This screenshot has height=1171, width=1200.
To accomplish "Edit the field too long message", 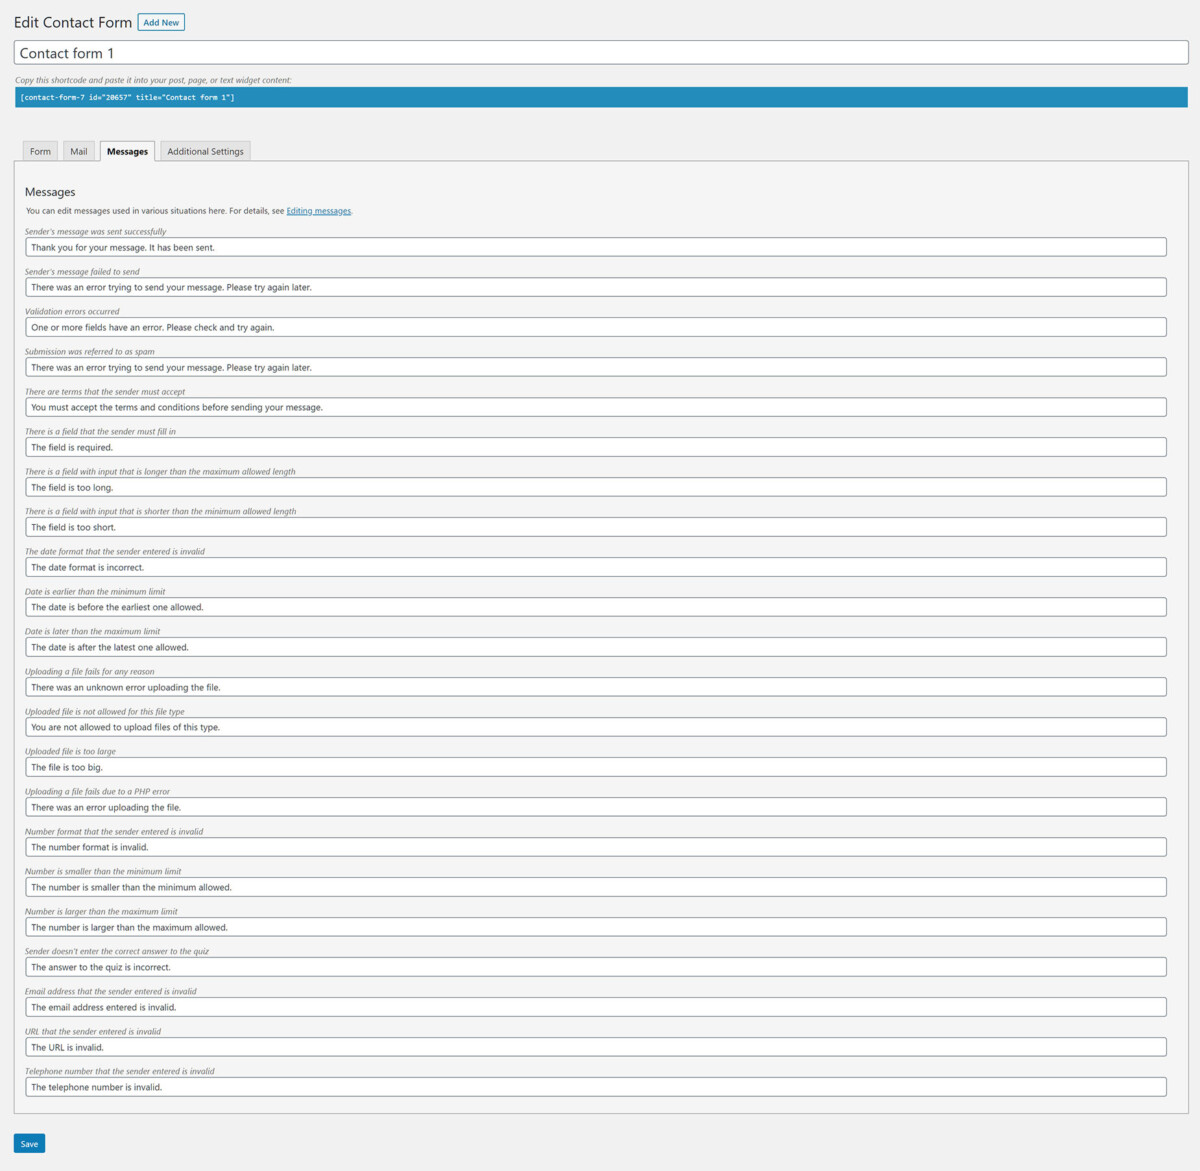I will (596, 487).
